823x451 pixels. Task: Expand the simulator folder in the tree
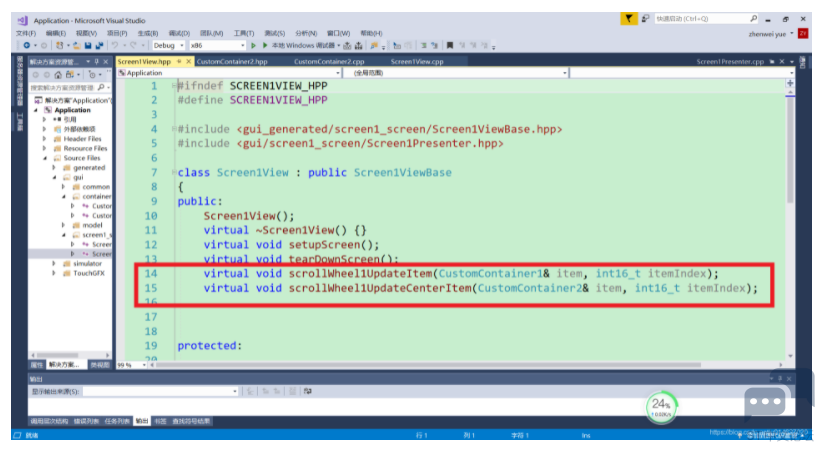coord(54,263)
